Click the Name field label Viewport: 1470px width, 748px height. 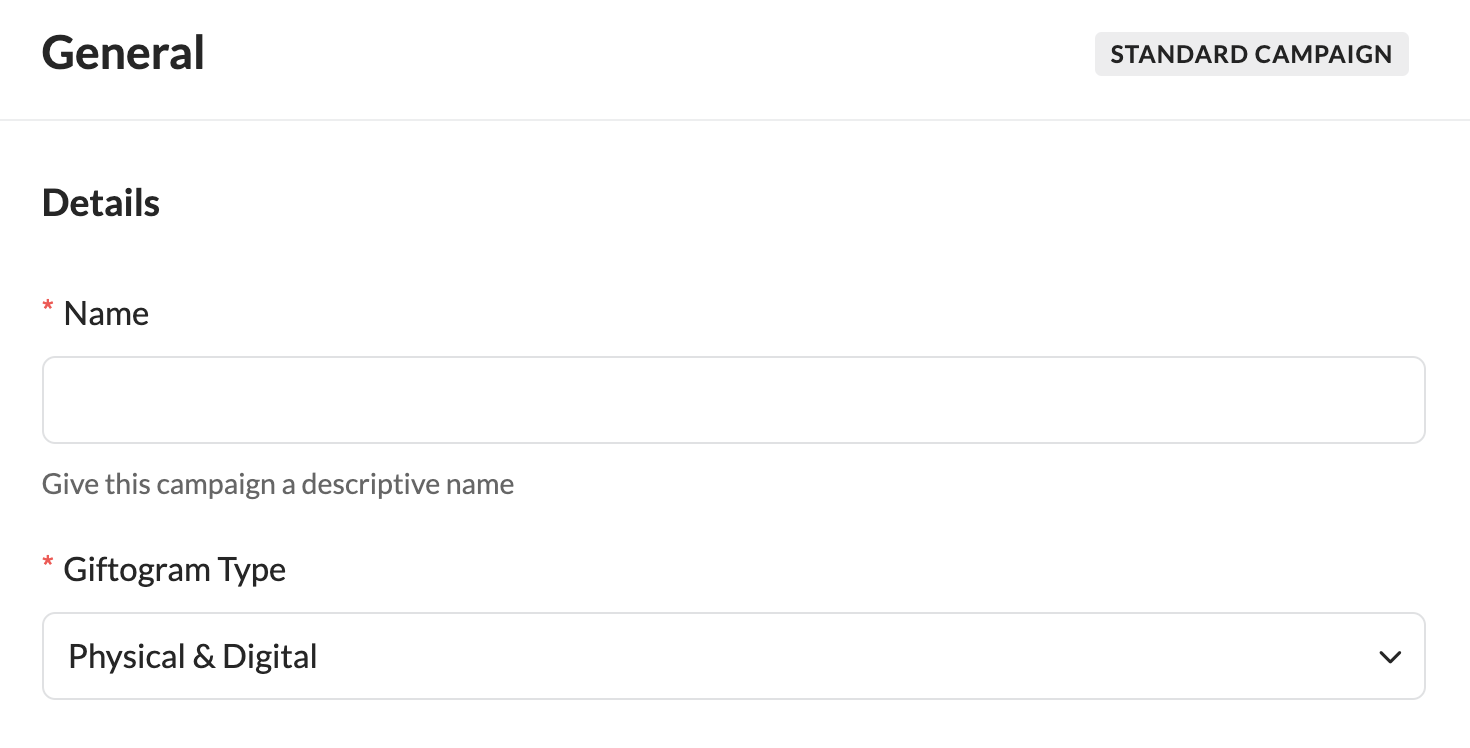(106, 314)
